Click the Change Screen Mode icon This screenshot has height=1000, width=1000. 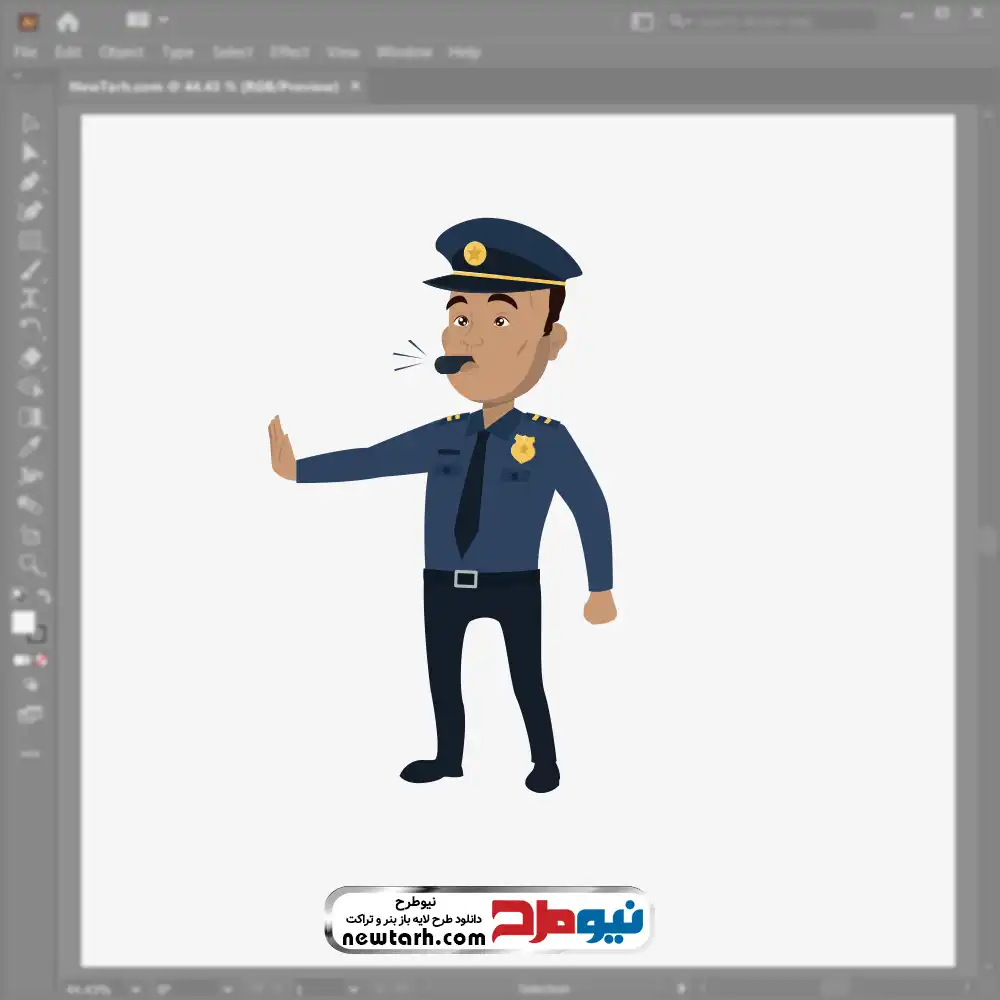29,714
